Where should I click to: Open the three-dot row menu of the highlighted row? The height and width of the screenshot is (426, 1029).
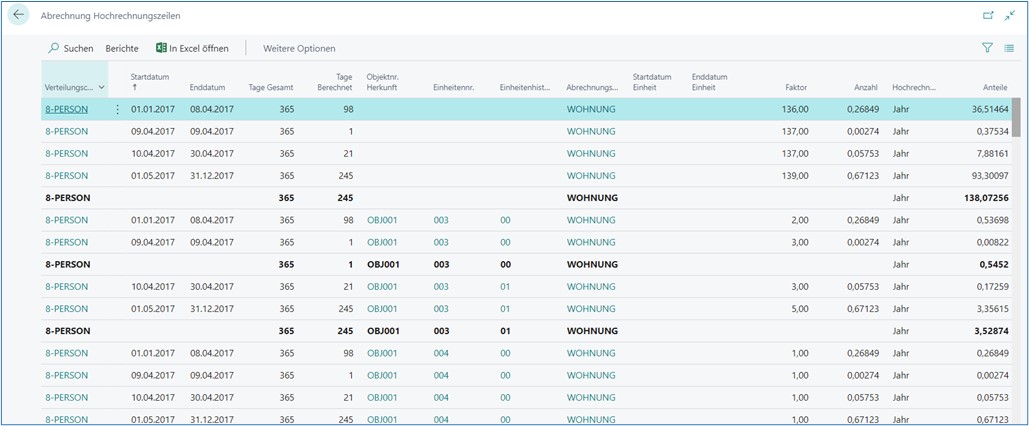(117, 109)
